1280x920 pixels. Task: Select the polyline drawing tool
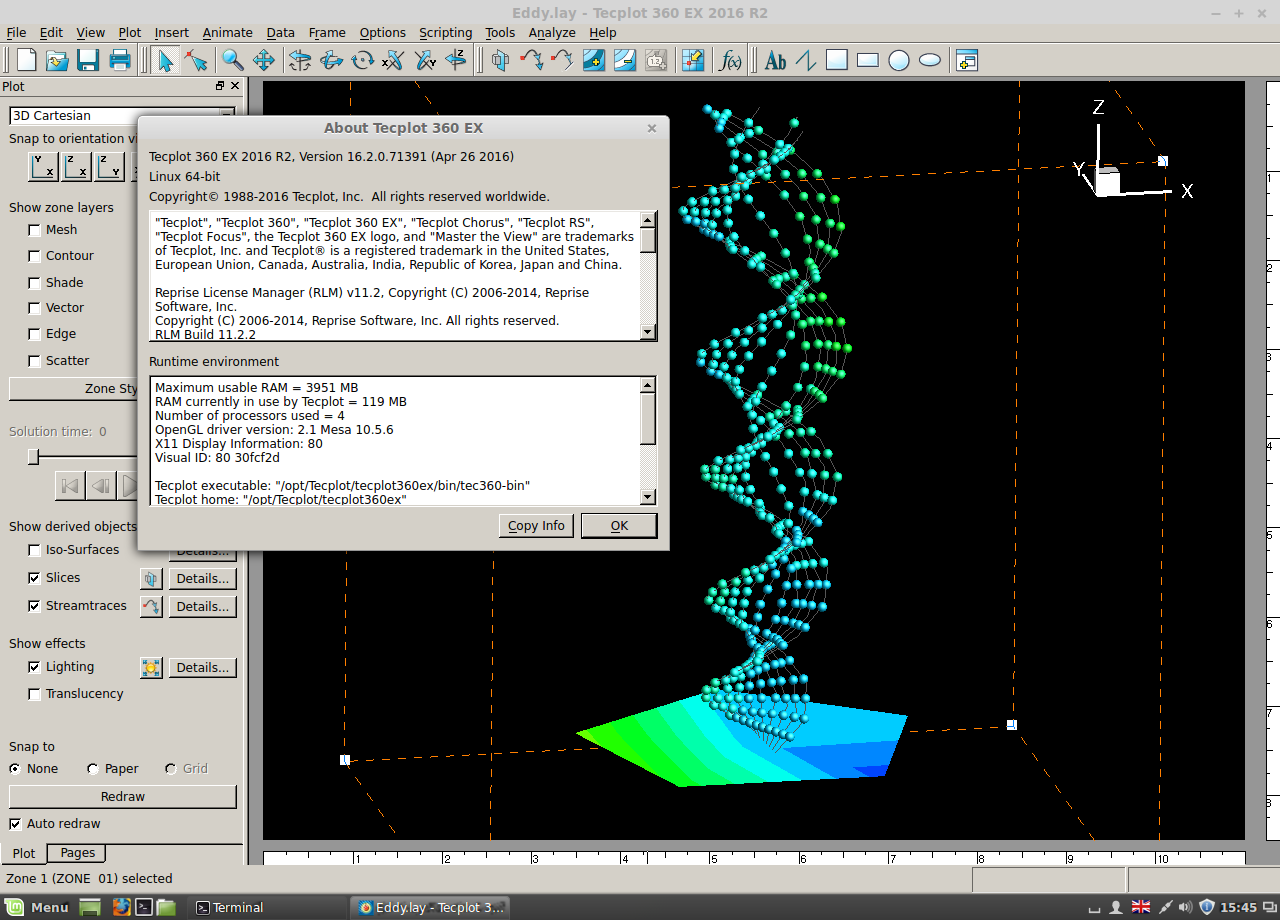click(806, 60)
